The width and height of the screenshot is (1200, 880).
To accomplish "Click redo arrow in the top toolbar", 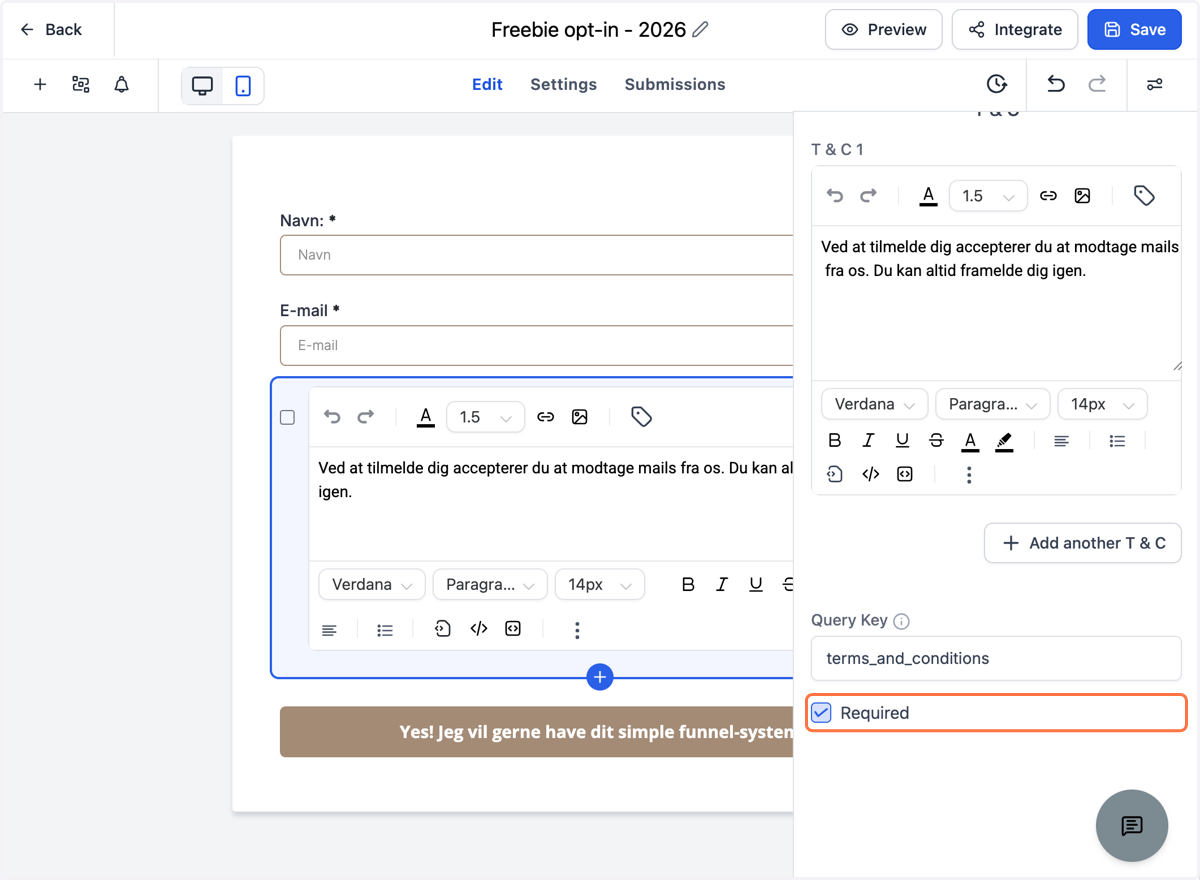I will pos(1097,85).
